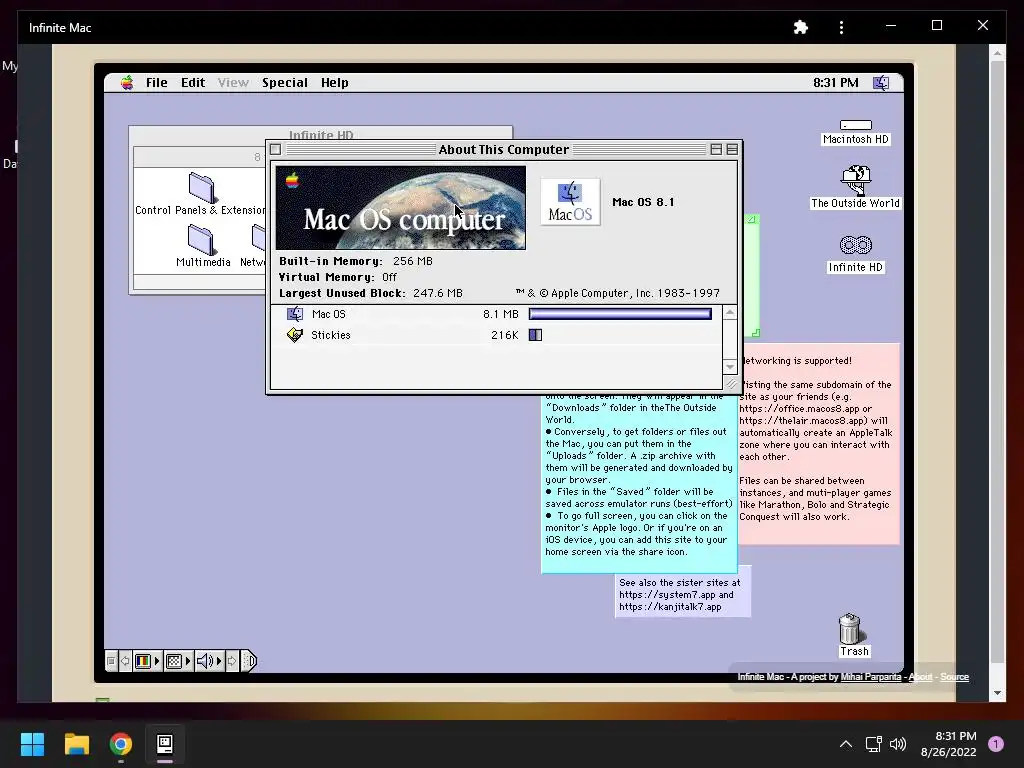The height and width of the screenshot is (768, 1024).
Task: Open the File menu
Action: [x=157, y=82]
